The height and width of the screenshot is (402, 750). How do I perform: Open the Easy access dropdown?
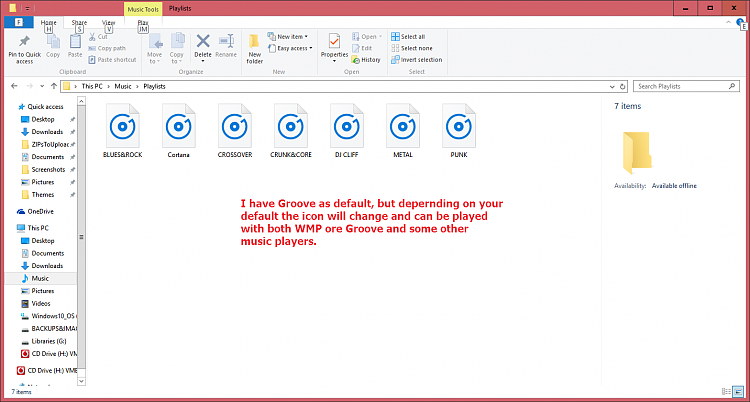pos(290,48)
